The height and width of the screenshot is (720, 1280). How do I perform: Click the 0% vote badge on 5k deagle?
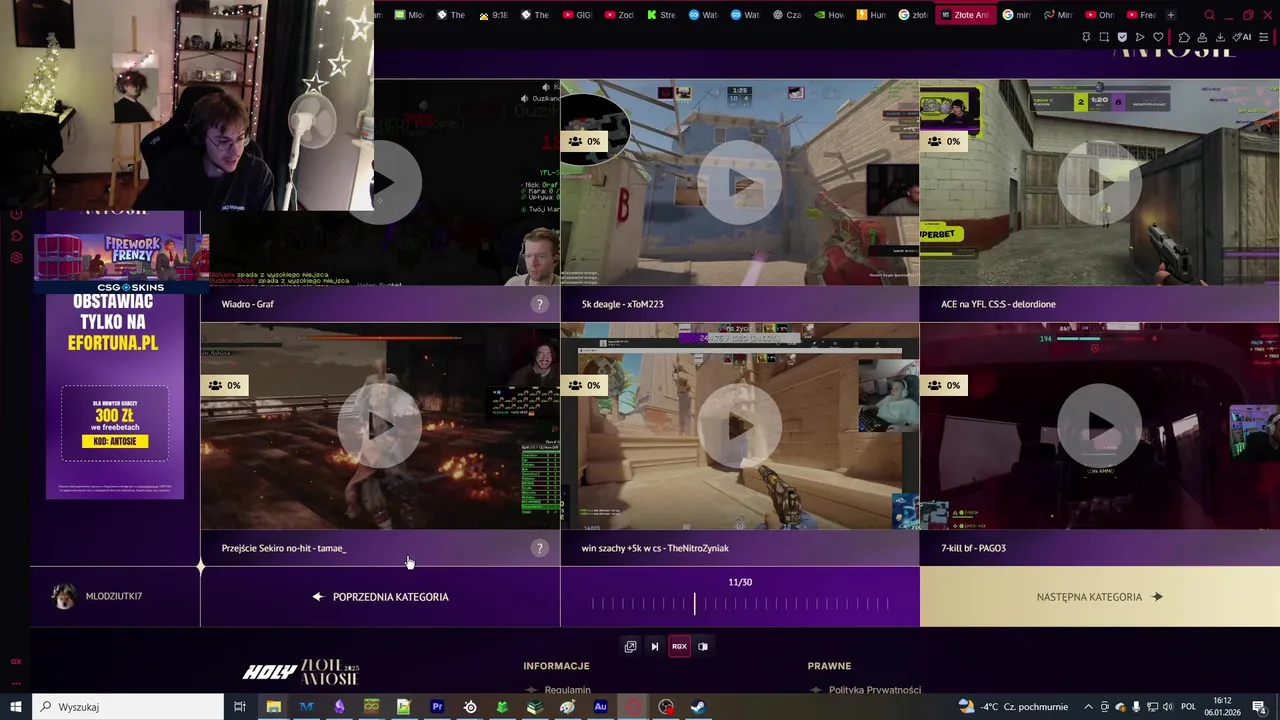point(584,141)
